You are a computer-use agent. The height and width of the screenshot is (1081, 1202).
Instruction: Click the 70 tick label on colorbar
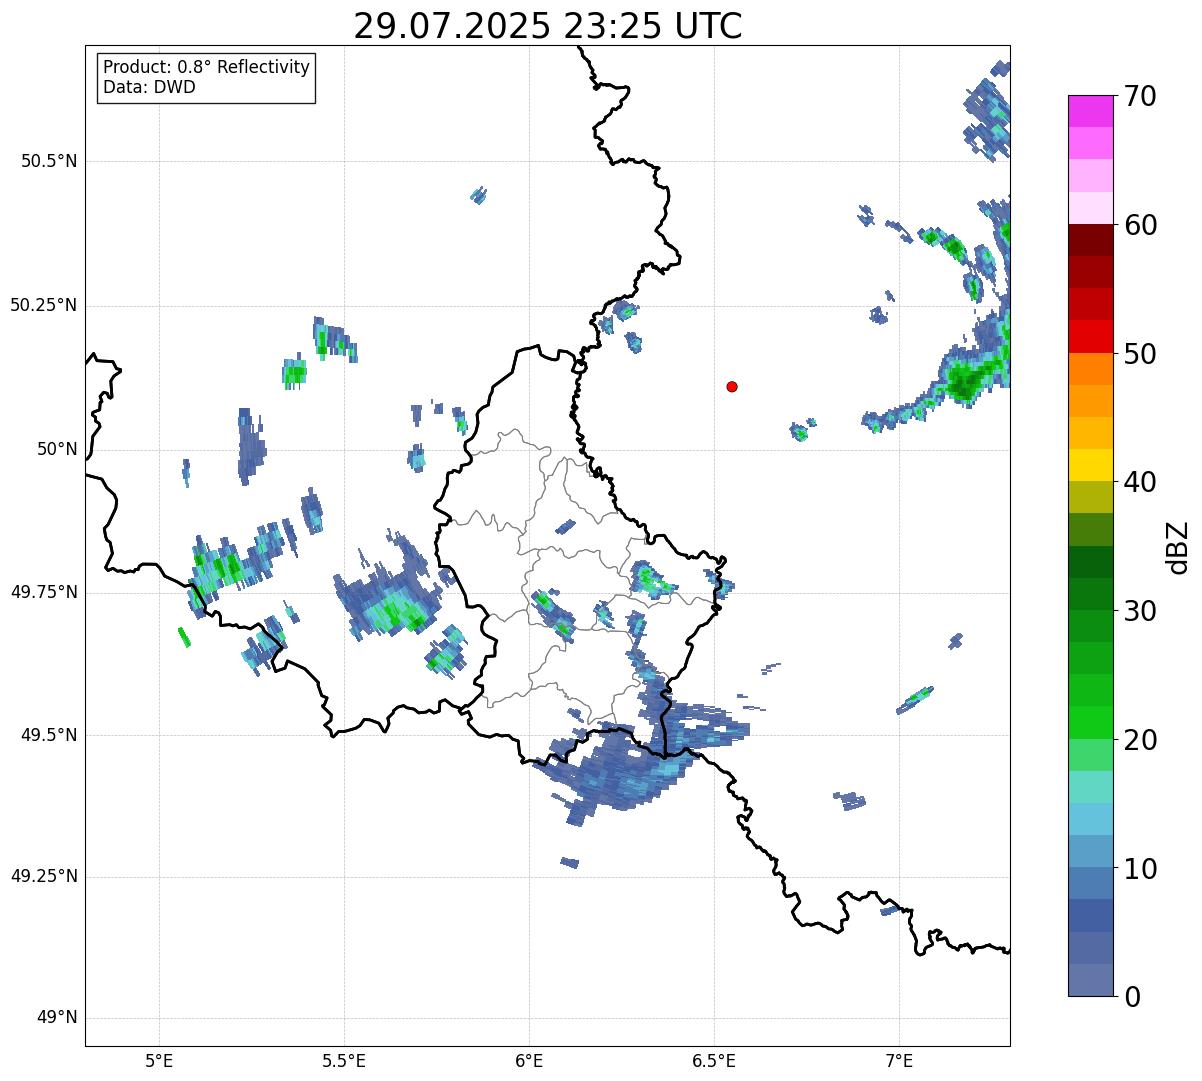pyautogui.click(x=1140, y=96)
